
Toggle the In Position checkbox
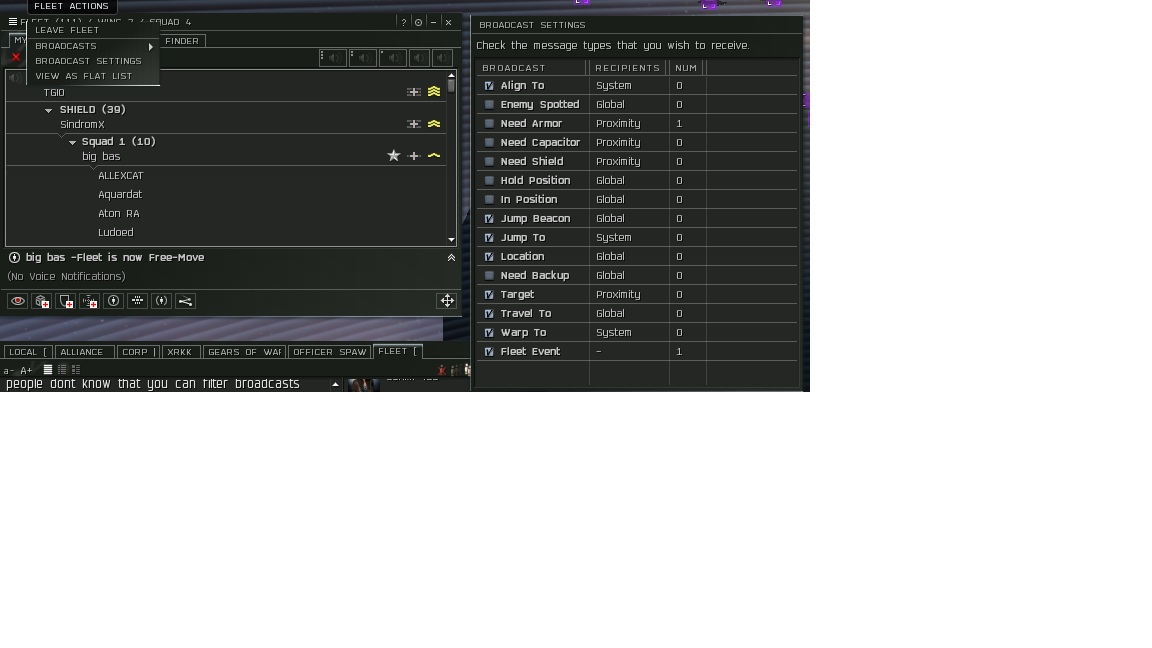(489, 200)
